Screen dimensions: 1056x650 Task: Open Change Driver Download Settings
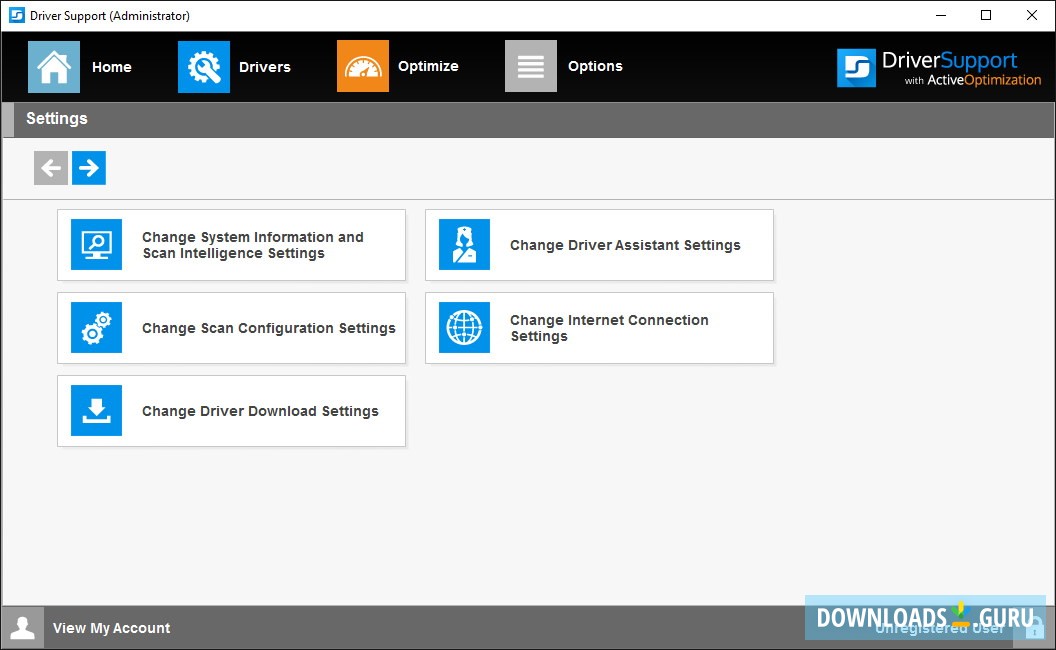click(x=232, y=411)
